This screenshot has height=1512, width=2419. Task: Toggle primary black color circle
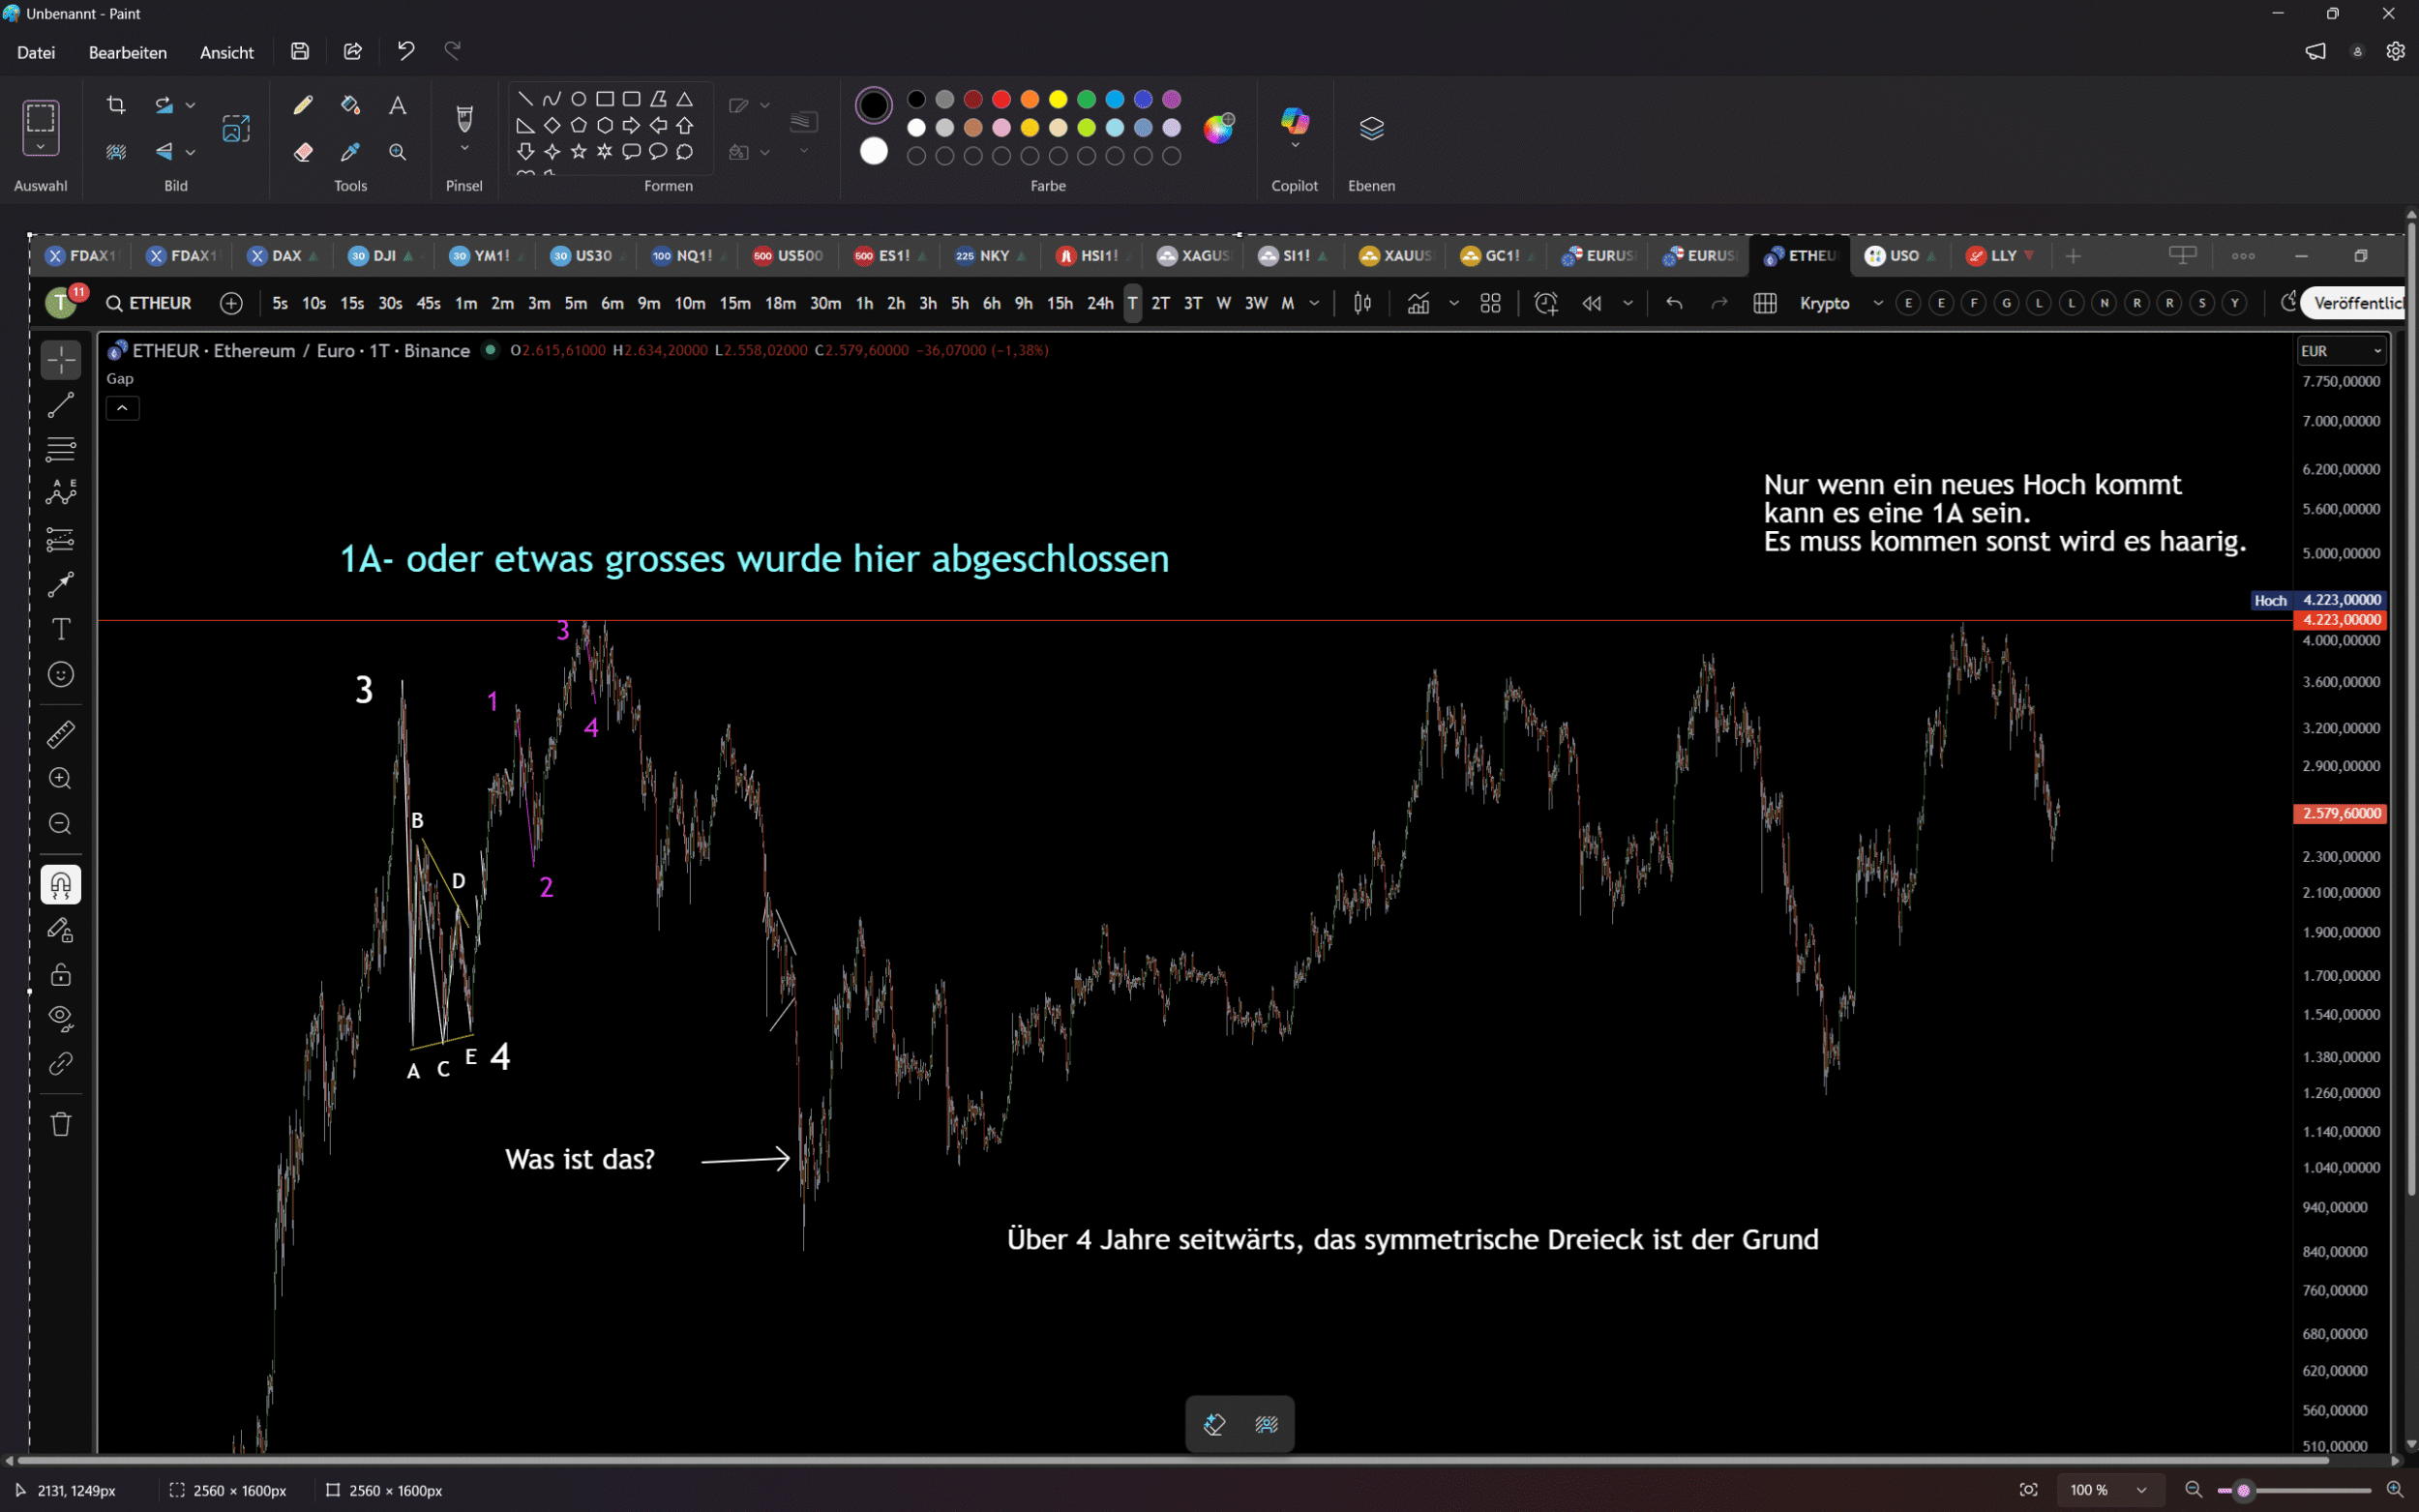[x=873, y=104]
